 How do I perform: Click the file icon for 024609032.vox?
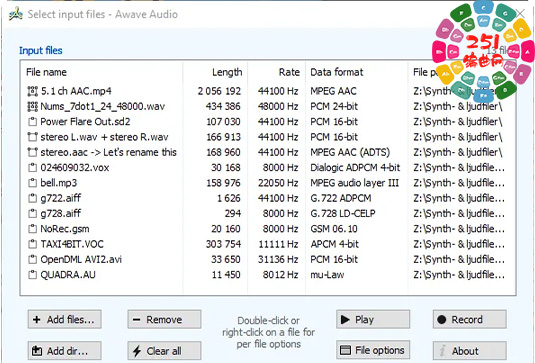click(32, 168)
